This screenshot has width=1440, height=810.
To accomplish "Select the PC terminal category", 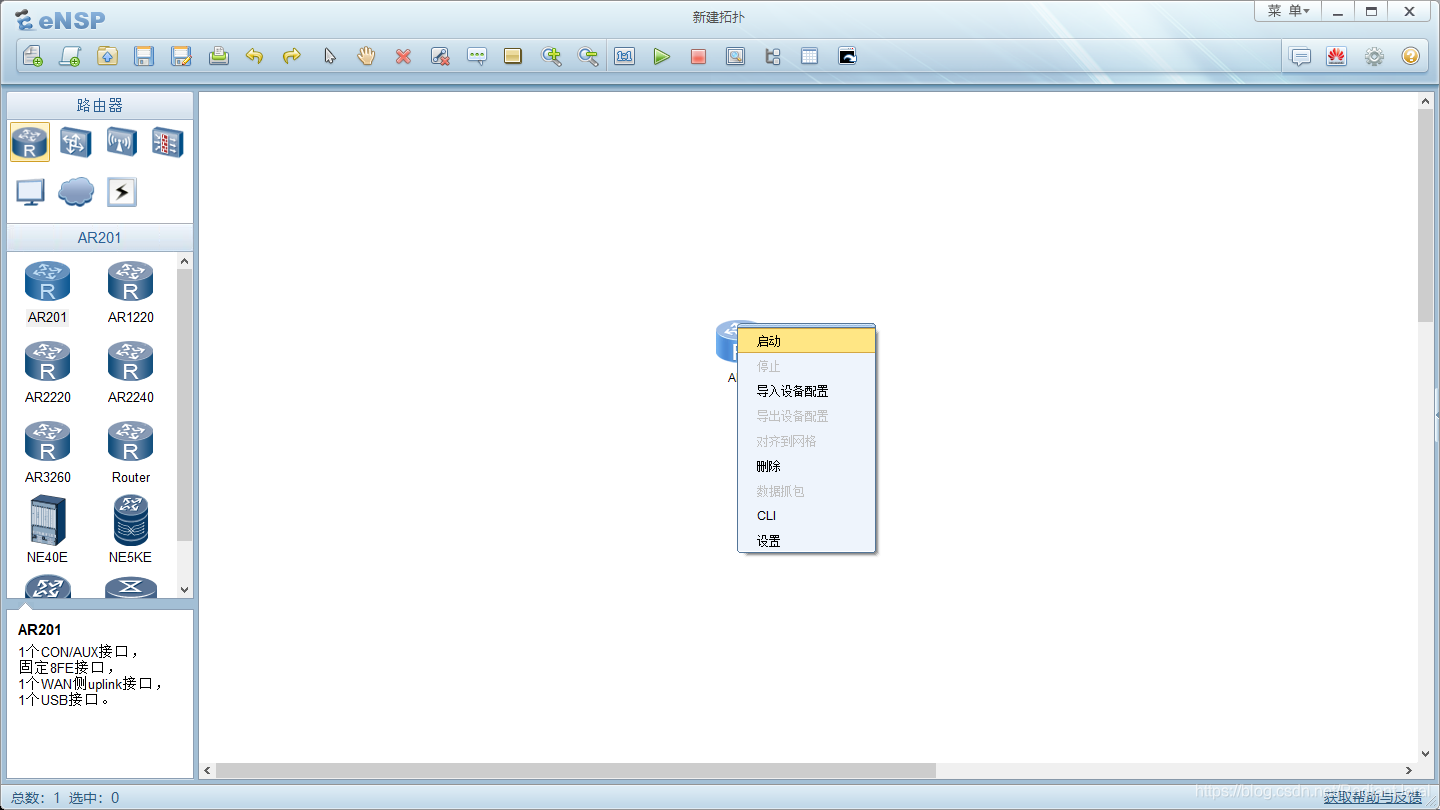I will point(30,191).
